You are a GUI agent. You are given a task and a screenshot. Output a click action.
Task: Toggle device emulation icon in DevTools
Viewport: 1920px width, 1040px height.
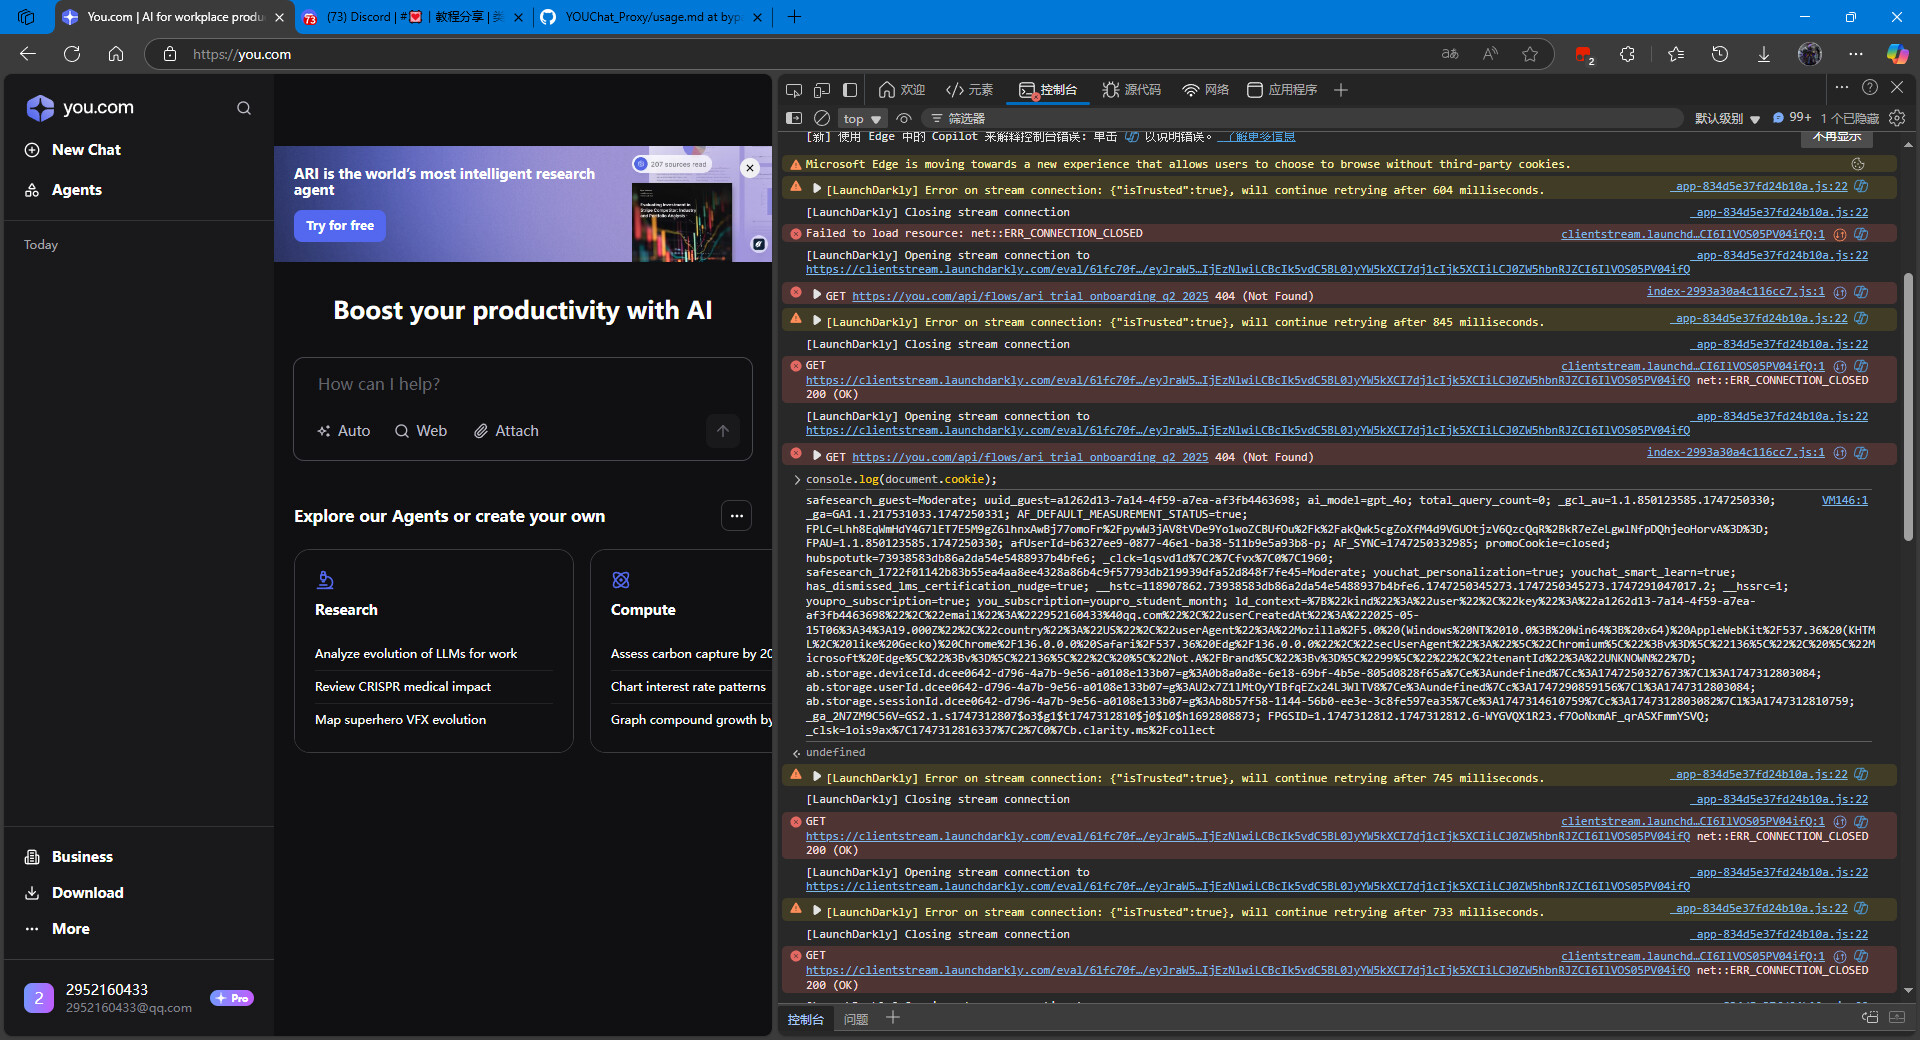pyautogui.click(x=822, y=90)
